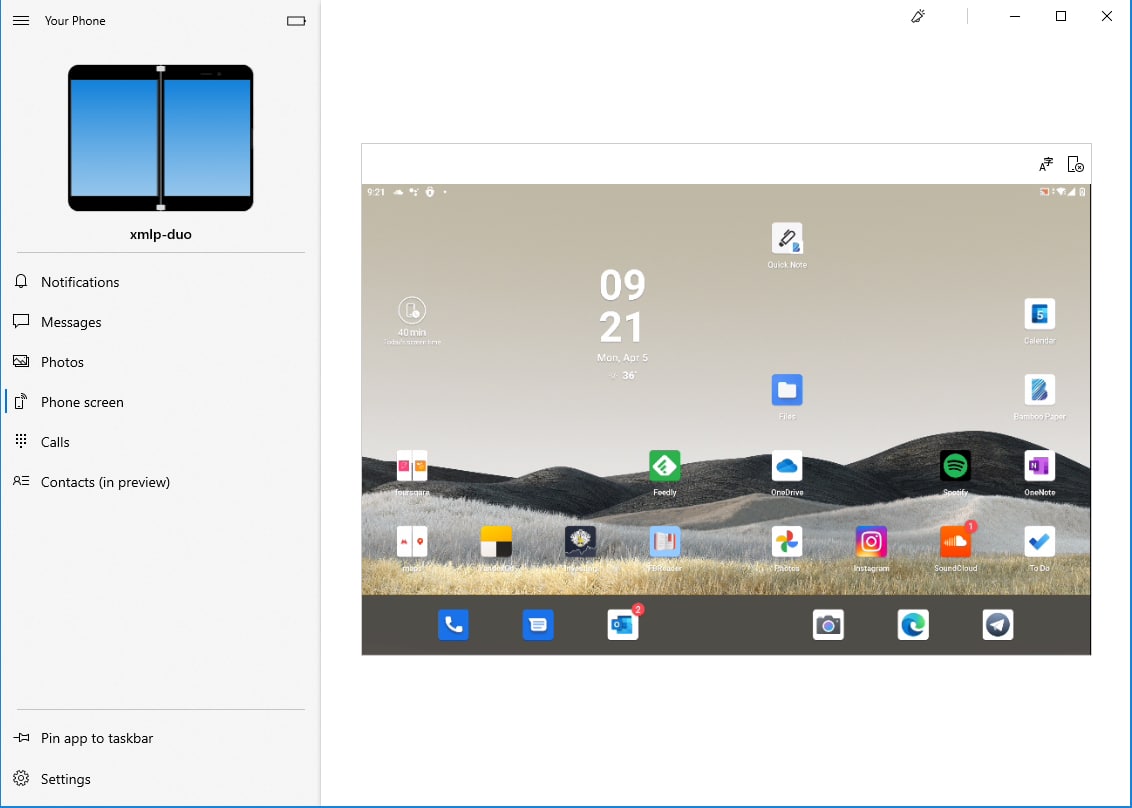Viewport: 1132px width, 808px height.
Task: Tap the 09 21 clock widget
Action: point(622,306)
